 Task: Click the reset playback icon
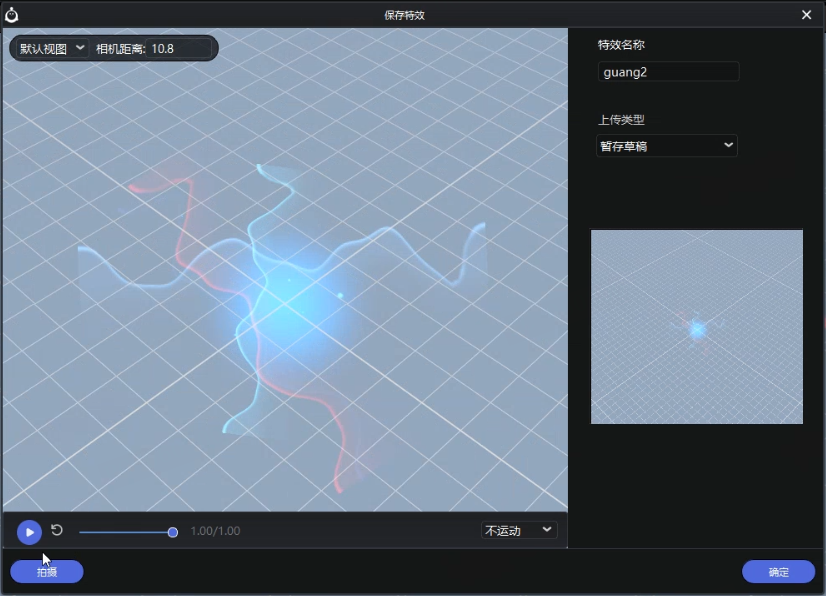click(x=57, y=531)
